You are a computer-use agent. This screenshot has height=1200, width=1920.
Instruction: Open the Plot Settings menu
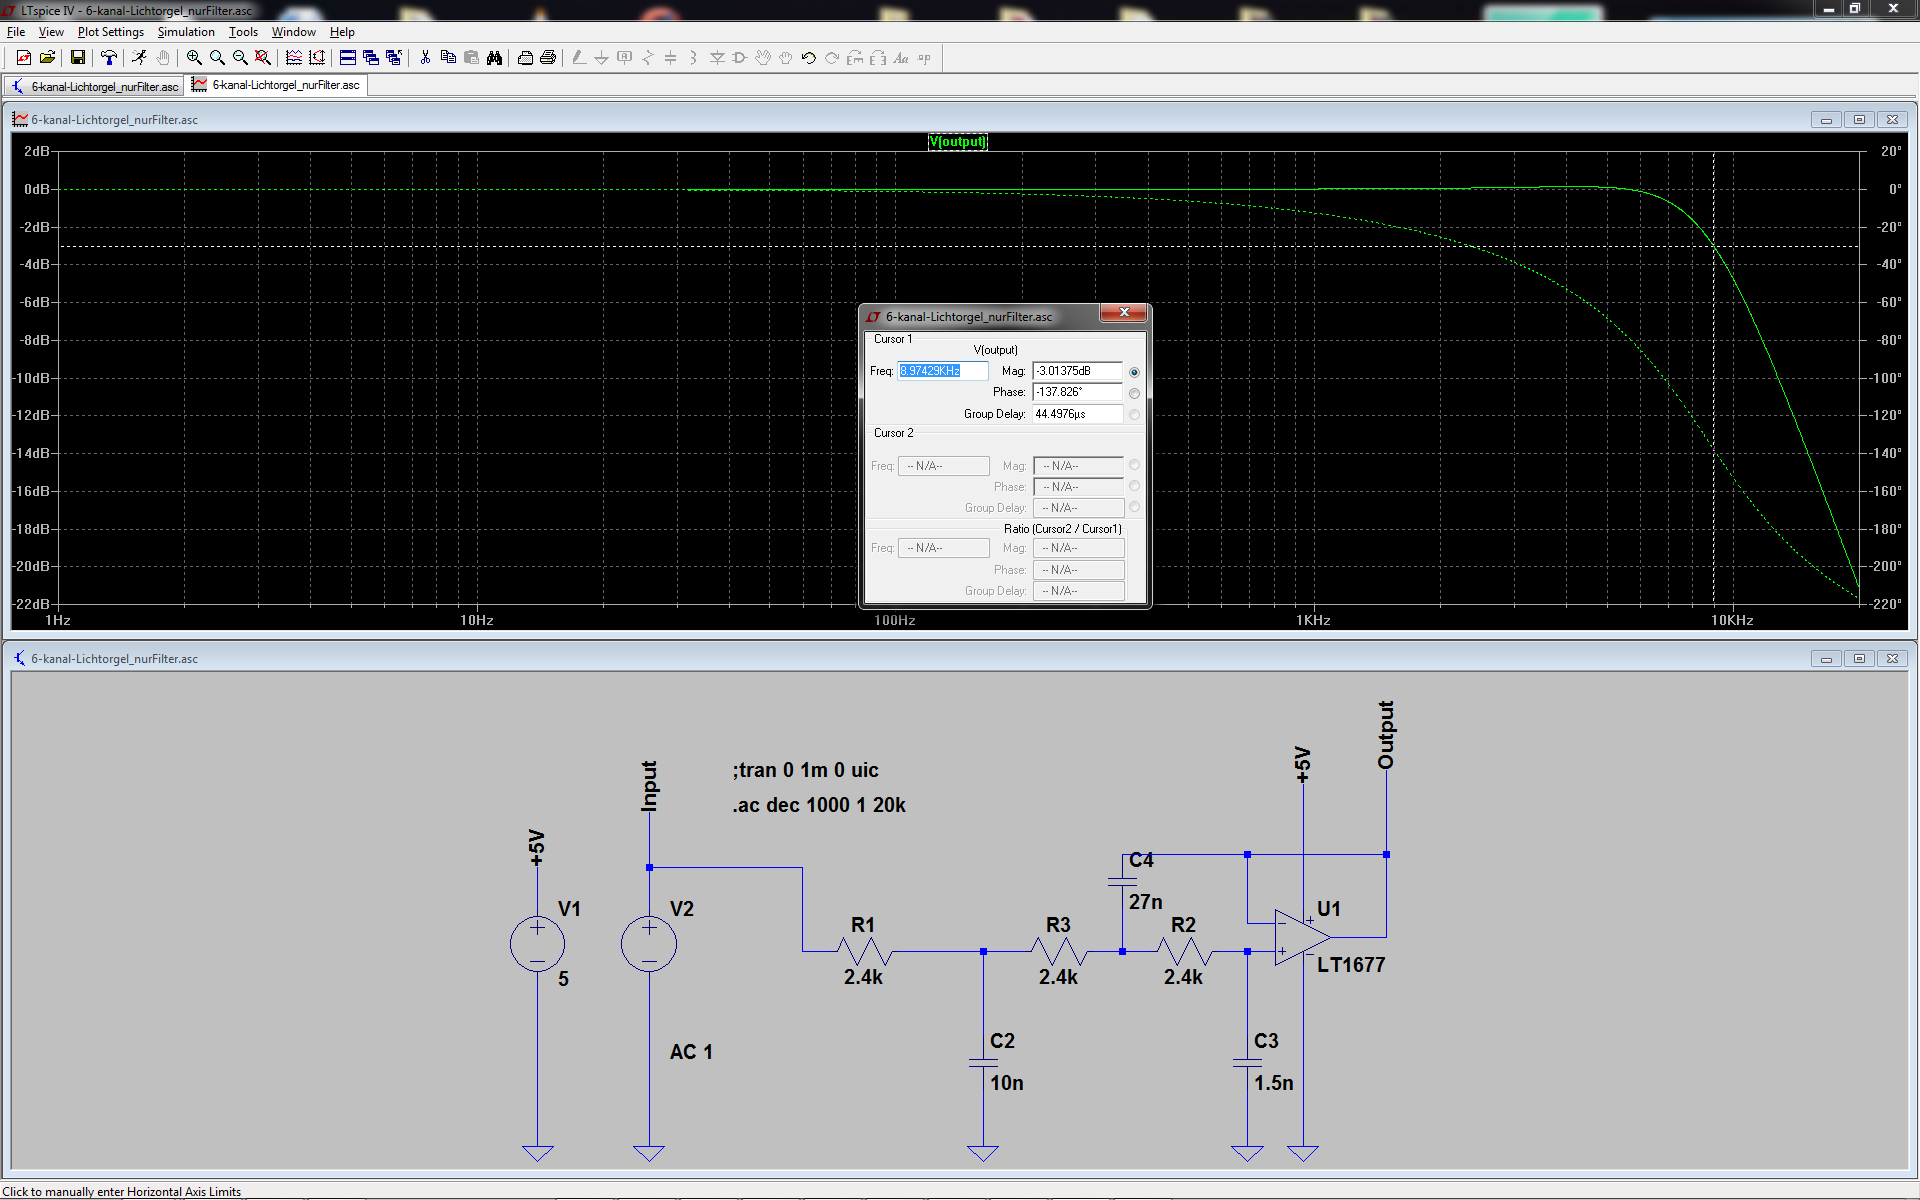[x=111, y=32]
